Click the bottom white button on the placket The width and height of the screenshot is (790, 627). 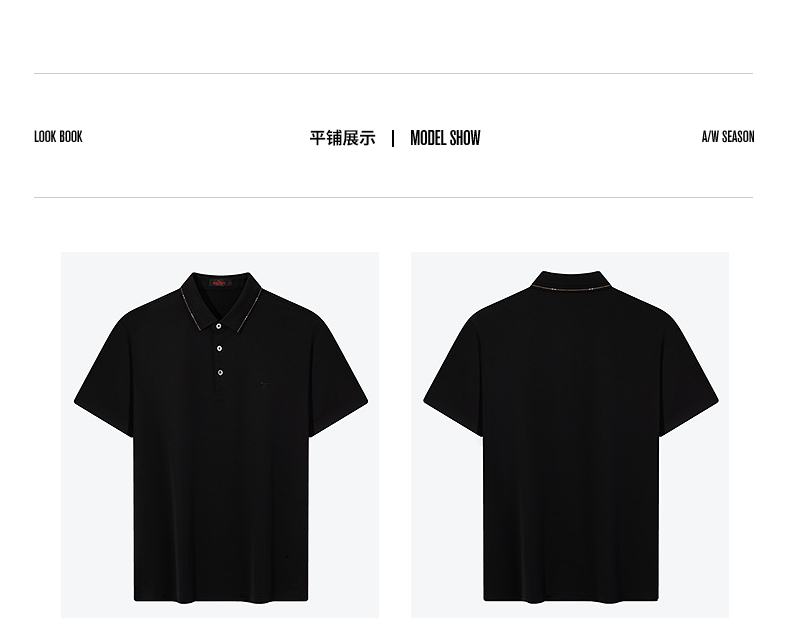[x=220, y=372]
